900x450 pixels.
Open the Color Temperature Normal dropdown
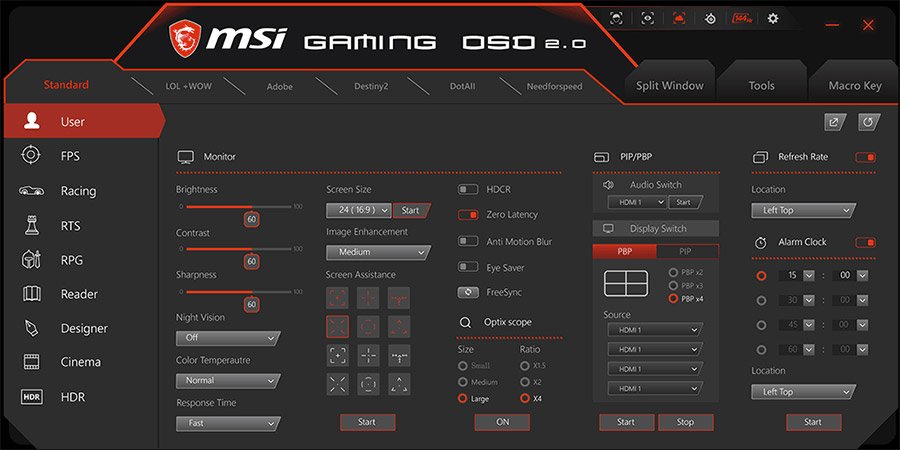click(x=228, y=381)
